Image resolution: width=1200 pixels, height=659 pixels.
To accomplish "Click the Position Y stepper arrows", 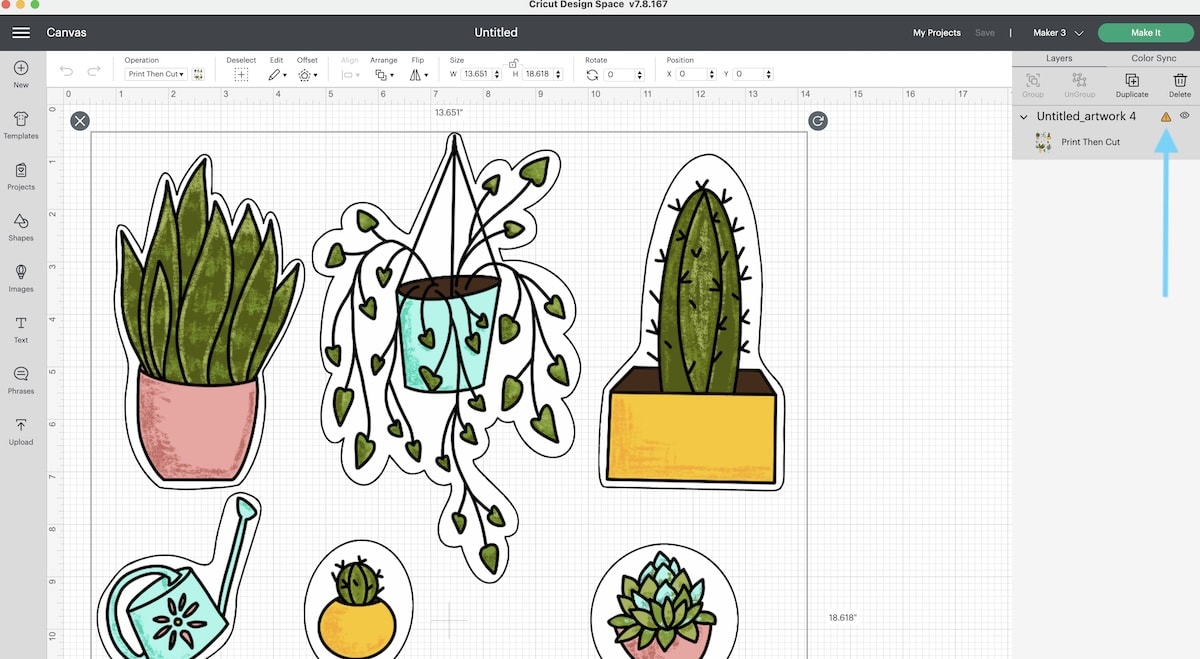I will 768,75.
